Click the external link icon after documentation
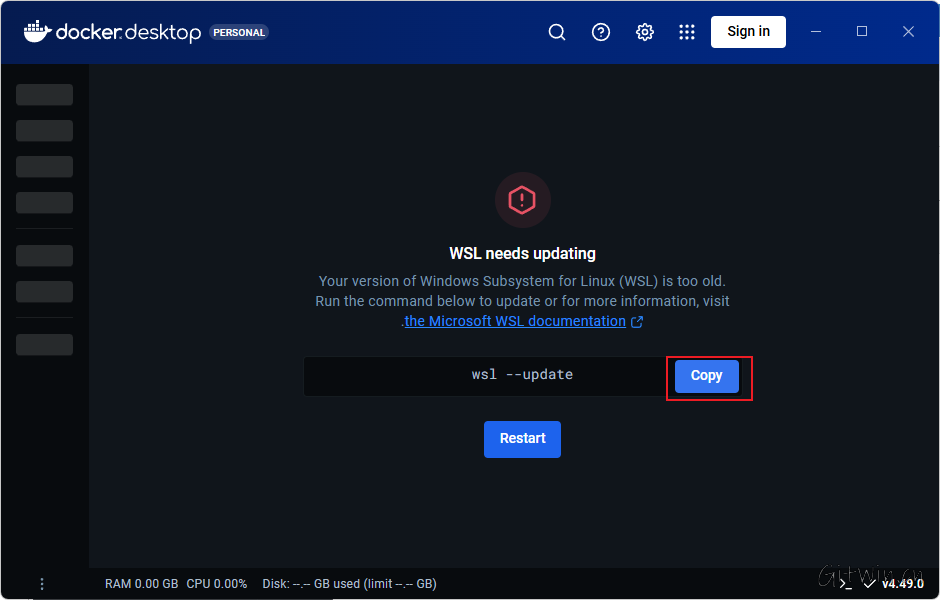This screenshot has width=940, height=600. (637, 322)
